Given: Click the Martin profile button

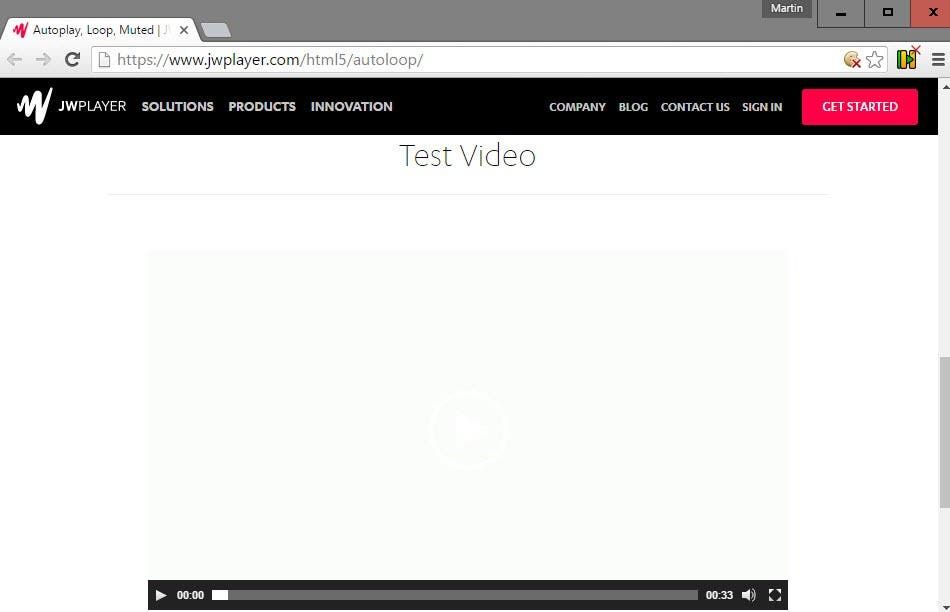Looking at the screenshot, I should coord(786,8).
